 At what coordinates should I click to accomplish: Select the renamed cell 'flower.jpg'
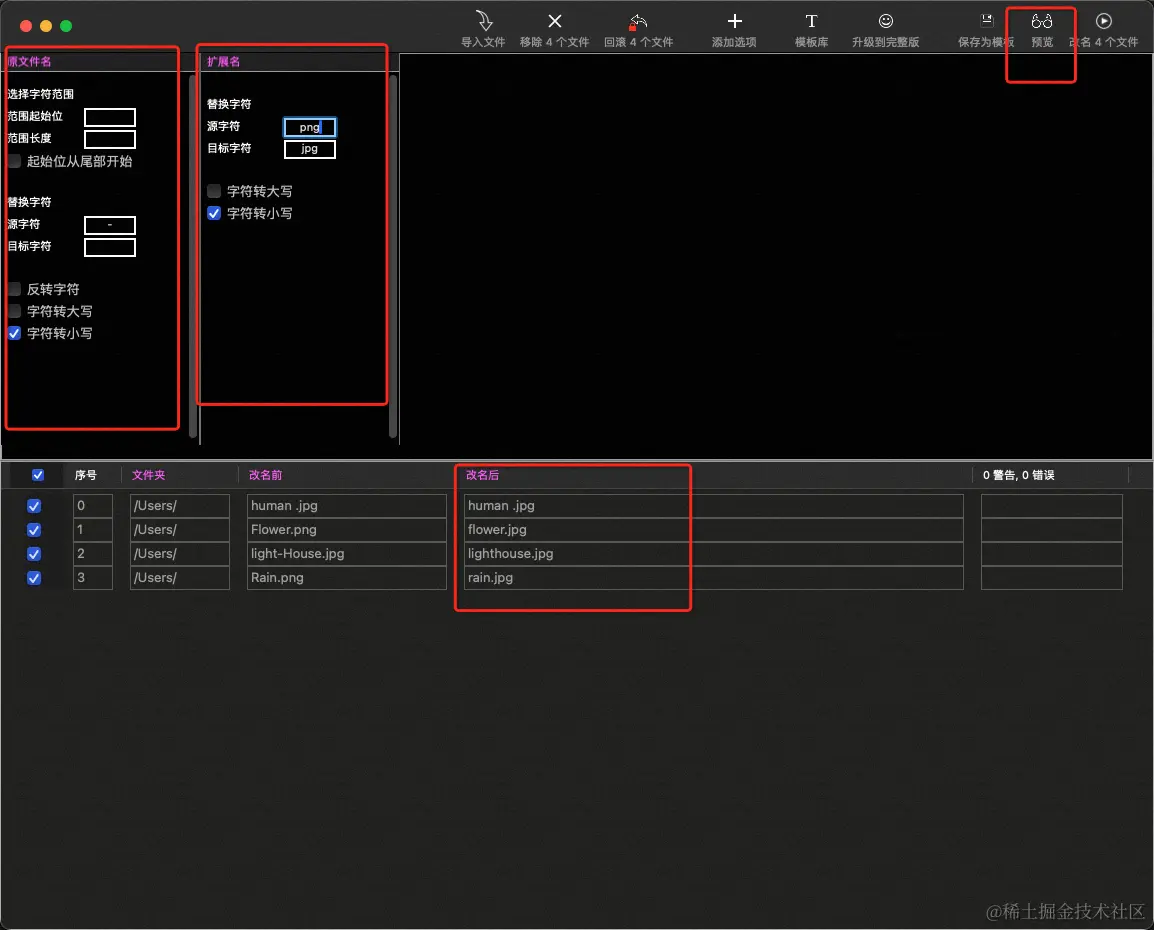714,530
